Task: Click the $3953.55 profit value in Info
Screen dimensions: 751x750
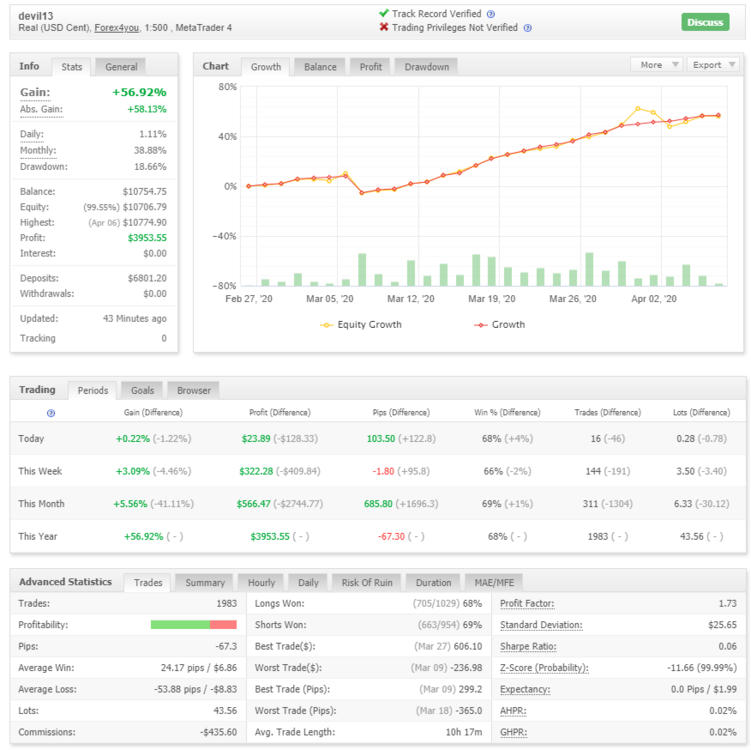Action: [x=147, y=238]
